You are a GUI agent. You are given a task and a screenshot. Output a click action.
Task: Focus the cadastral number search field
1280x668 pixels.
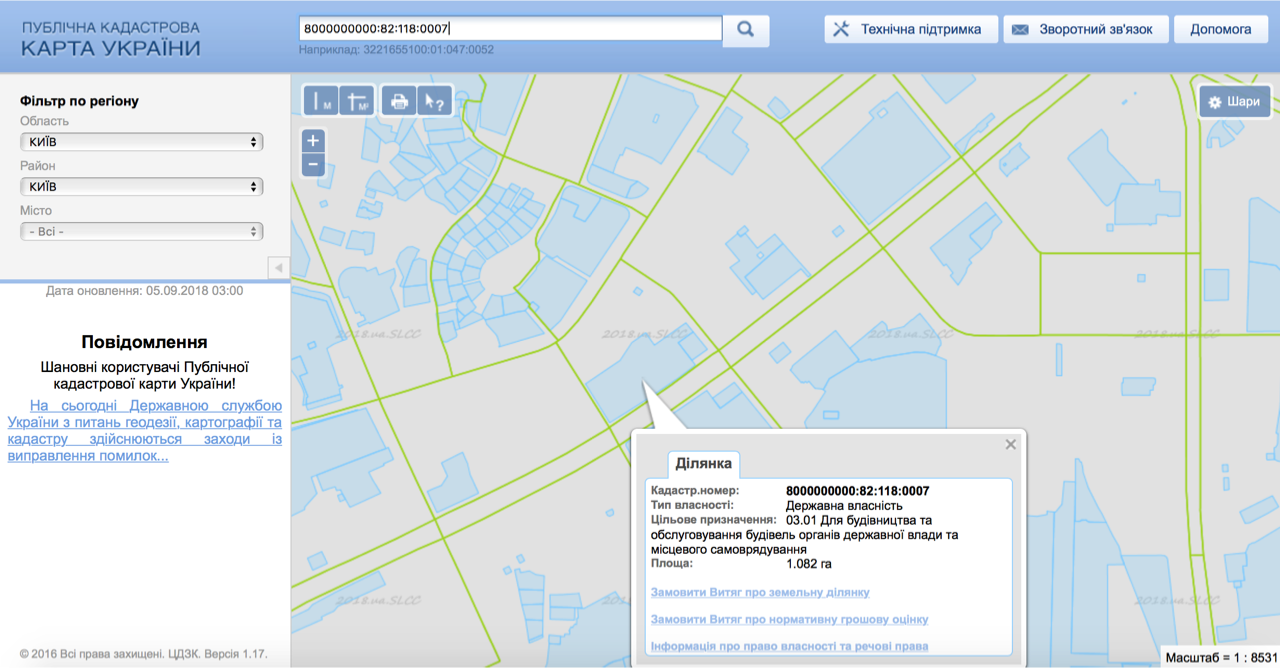point(510,30)
